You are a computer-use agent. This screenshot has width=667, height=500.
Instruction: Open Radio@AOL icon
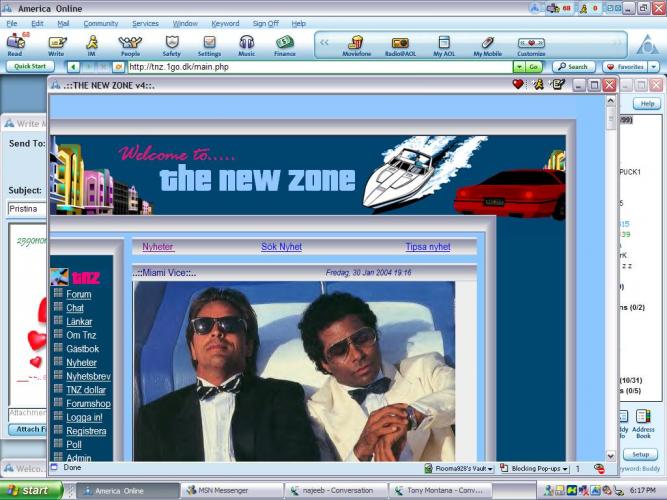coord(400,43)
